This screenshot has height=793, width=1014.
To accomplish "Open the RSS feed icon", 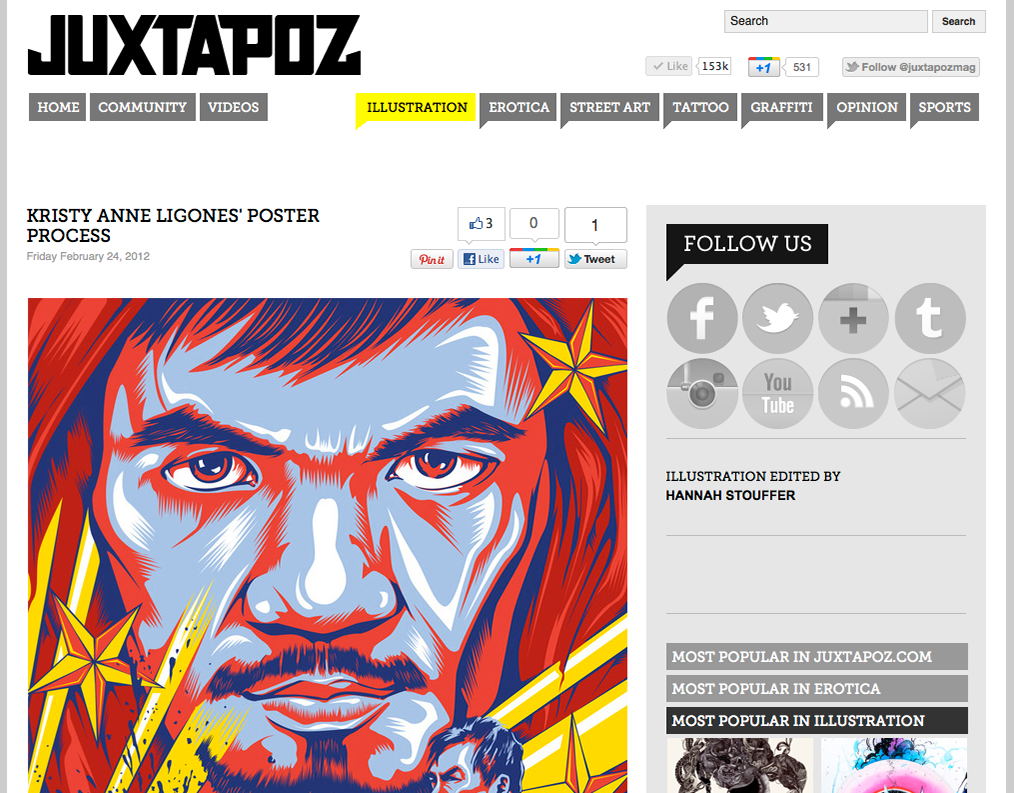I will (x=853, y=393).
